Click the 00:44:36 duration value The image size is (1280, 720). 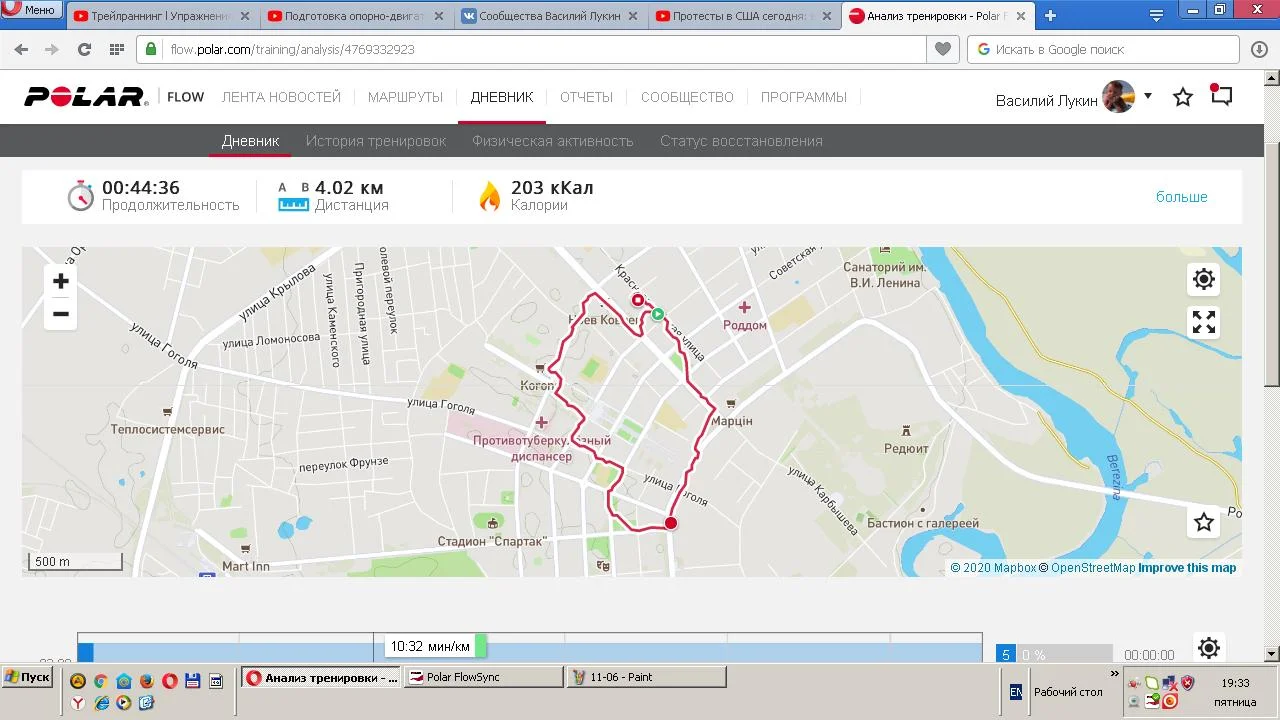pyautogui.click(x=141, y=187)
